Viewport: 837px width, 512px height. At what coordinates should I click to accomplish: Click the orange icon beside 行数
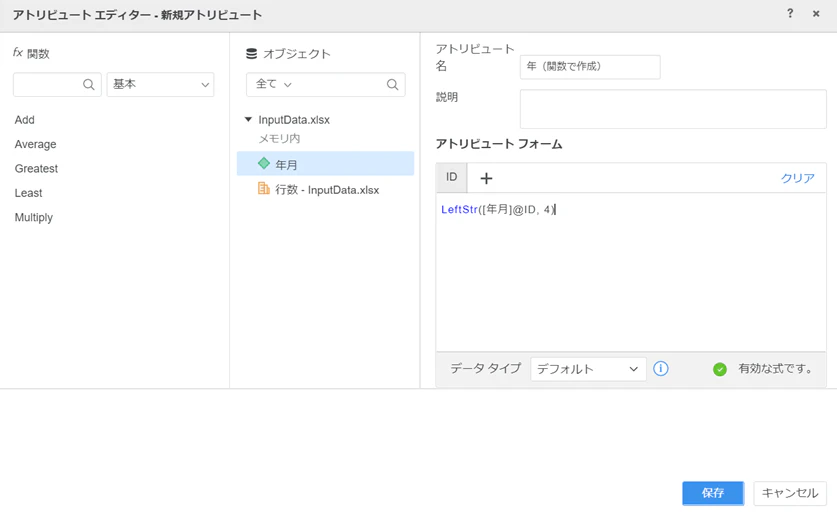264,188
